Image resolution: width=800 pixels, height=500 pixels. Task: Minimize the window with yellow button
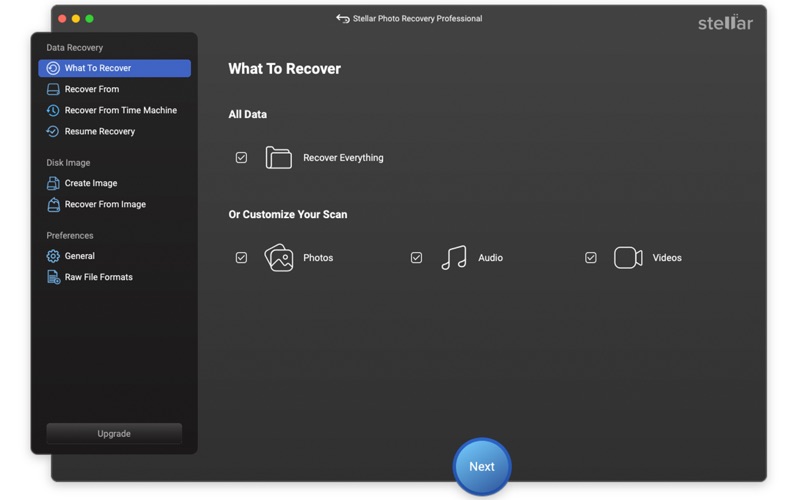pos(76,19)
